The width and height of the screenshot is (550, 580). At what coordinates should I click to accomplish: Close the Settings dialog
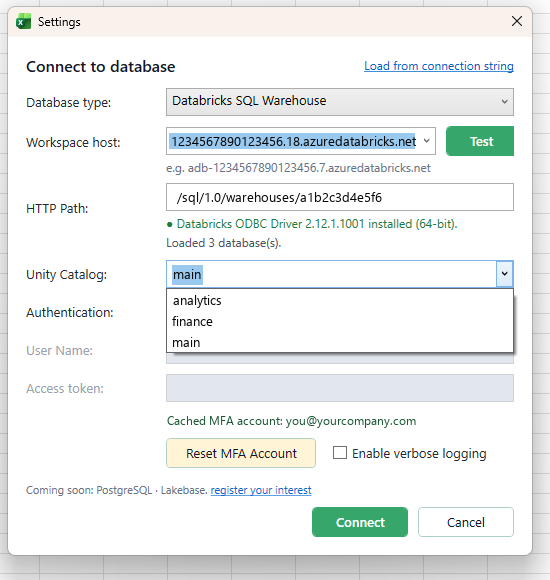tap(517, 21)
